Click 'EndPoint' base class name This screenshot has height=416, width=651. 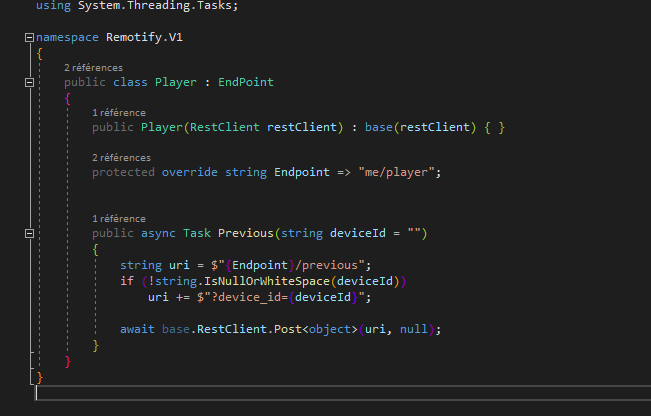coord(246,82)
